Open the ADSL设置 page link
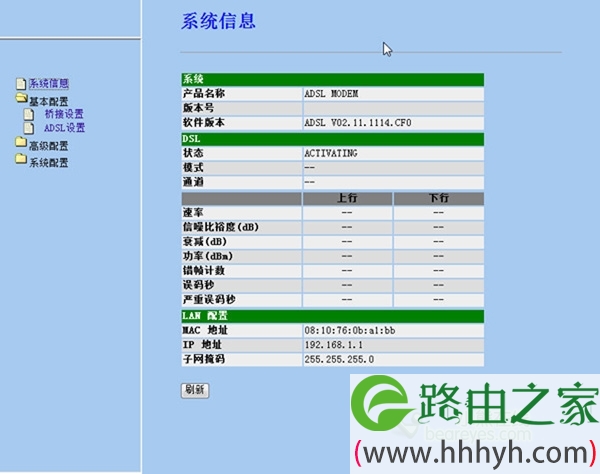 coord(64,128)
